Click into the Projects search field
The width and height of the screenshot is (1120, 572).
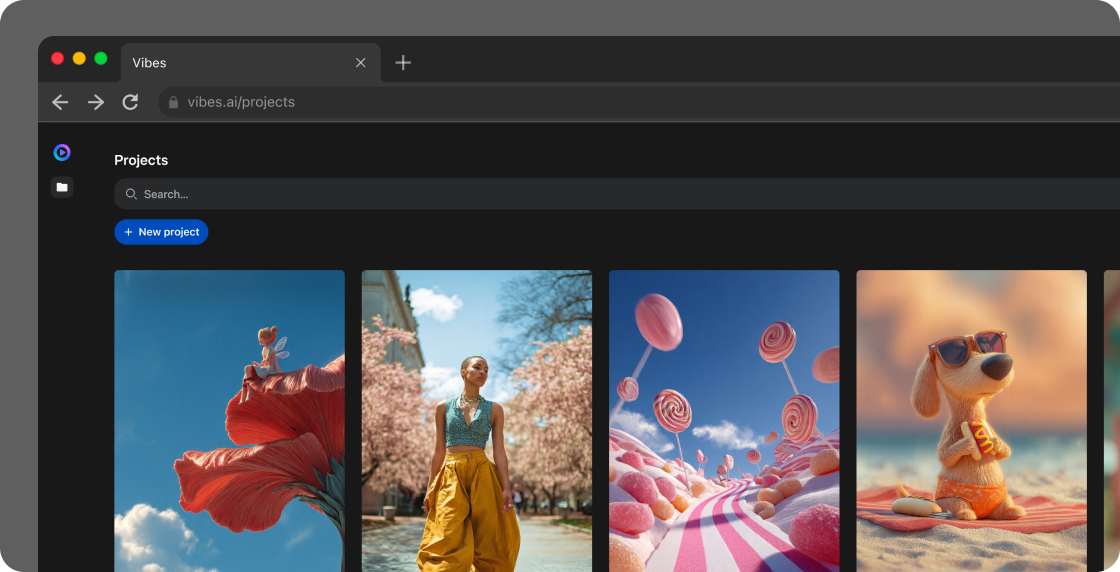tap(600, 194)
